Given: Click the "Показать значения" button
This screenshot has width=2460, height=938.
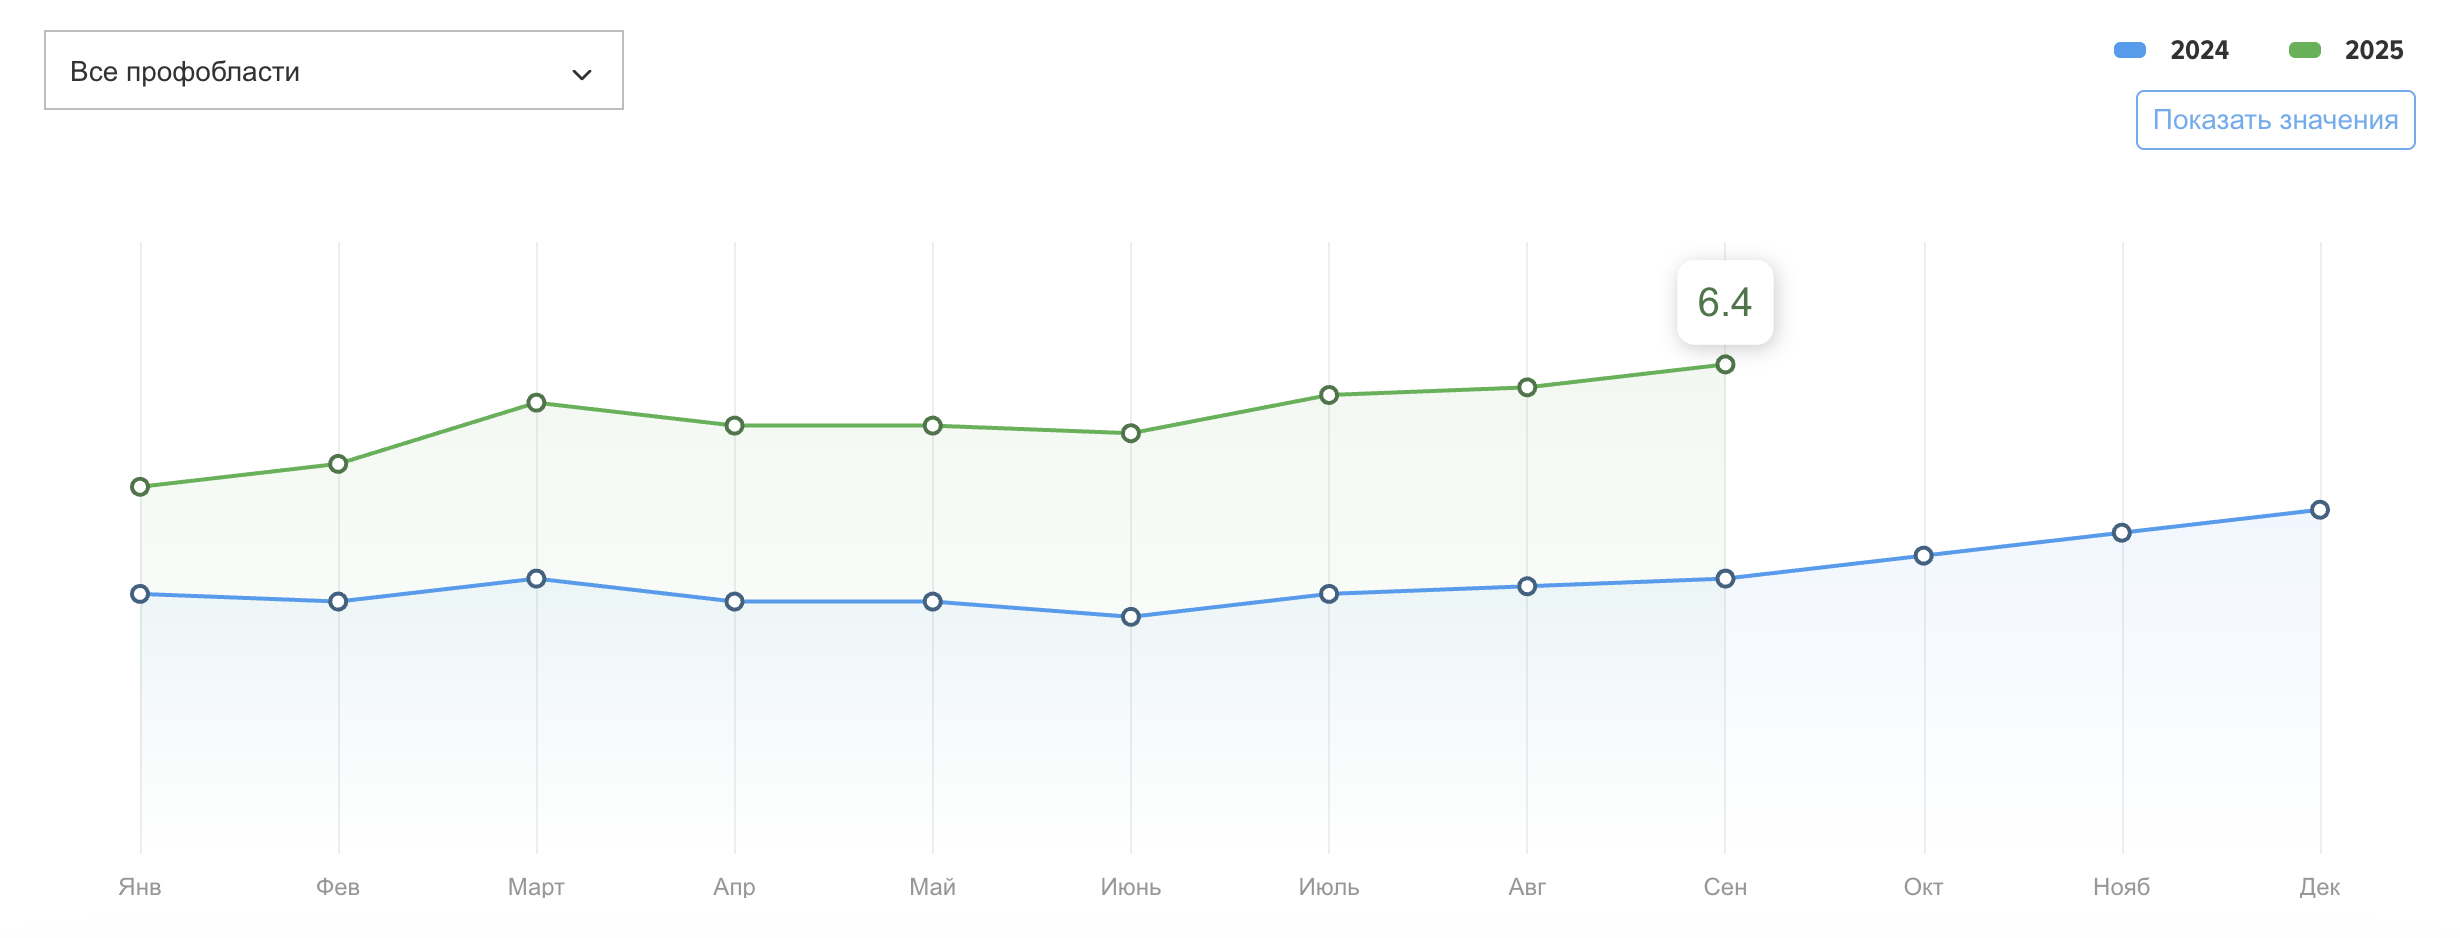Looking at the screenshot, I should (2275, 120).
